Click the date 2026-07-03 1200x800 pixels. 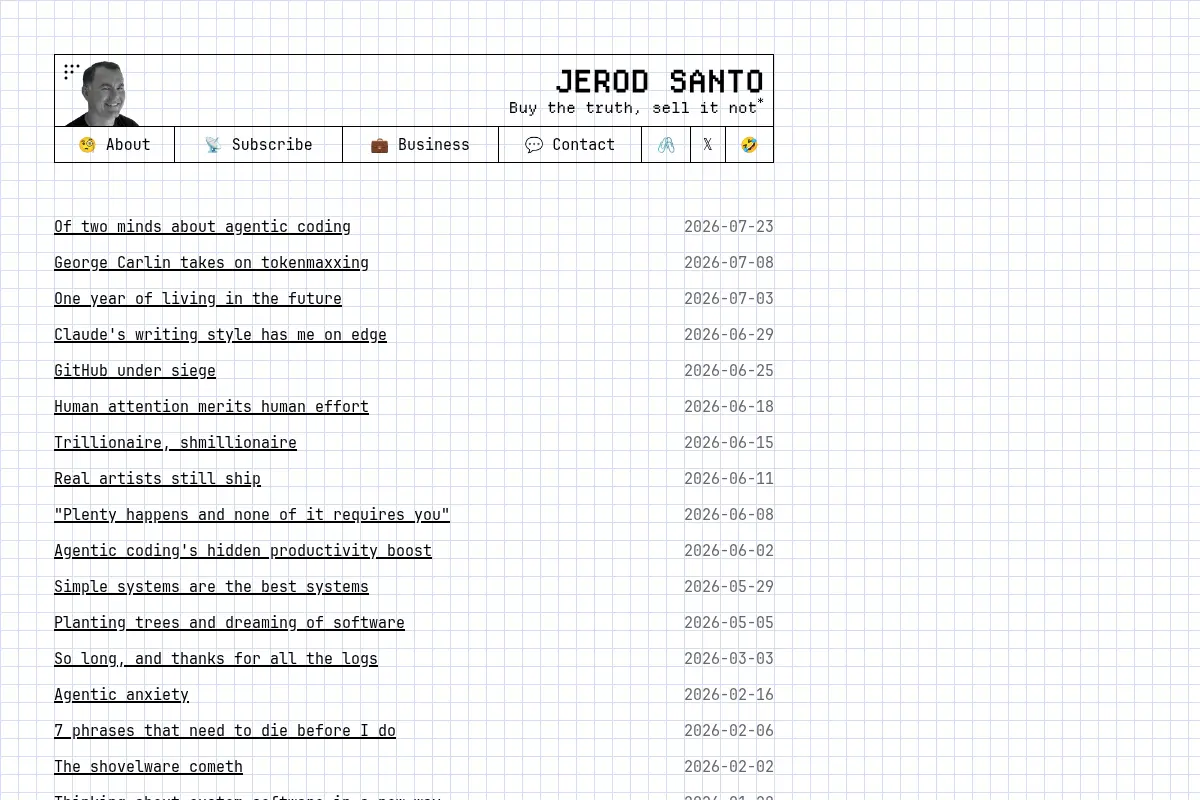(729, 299)
